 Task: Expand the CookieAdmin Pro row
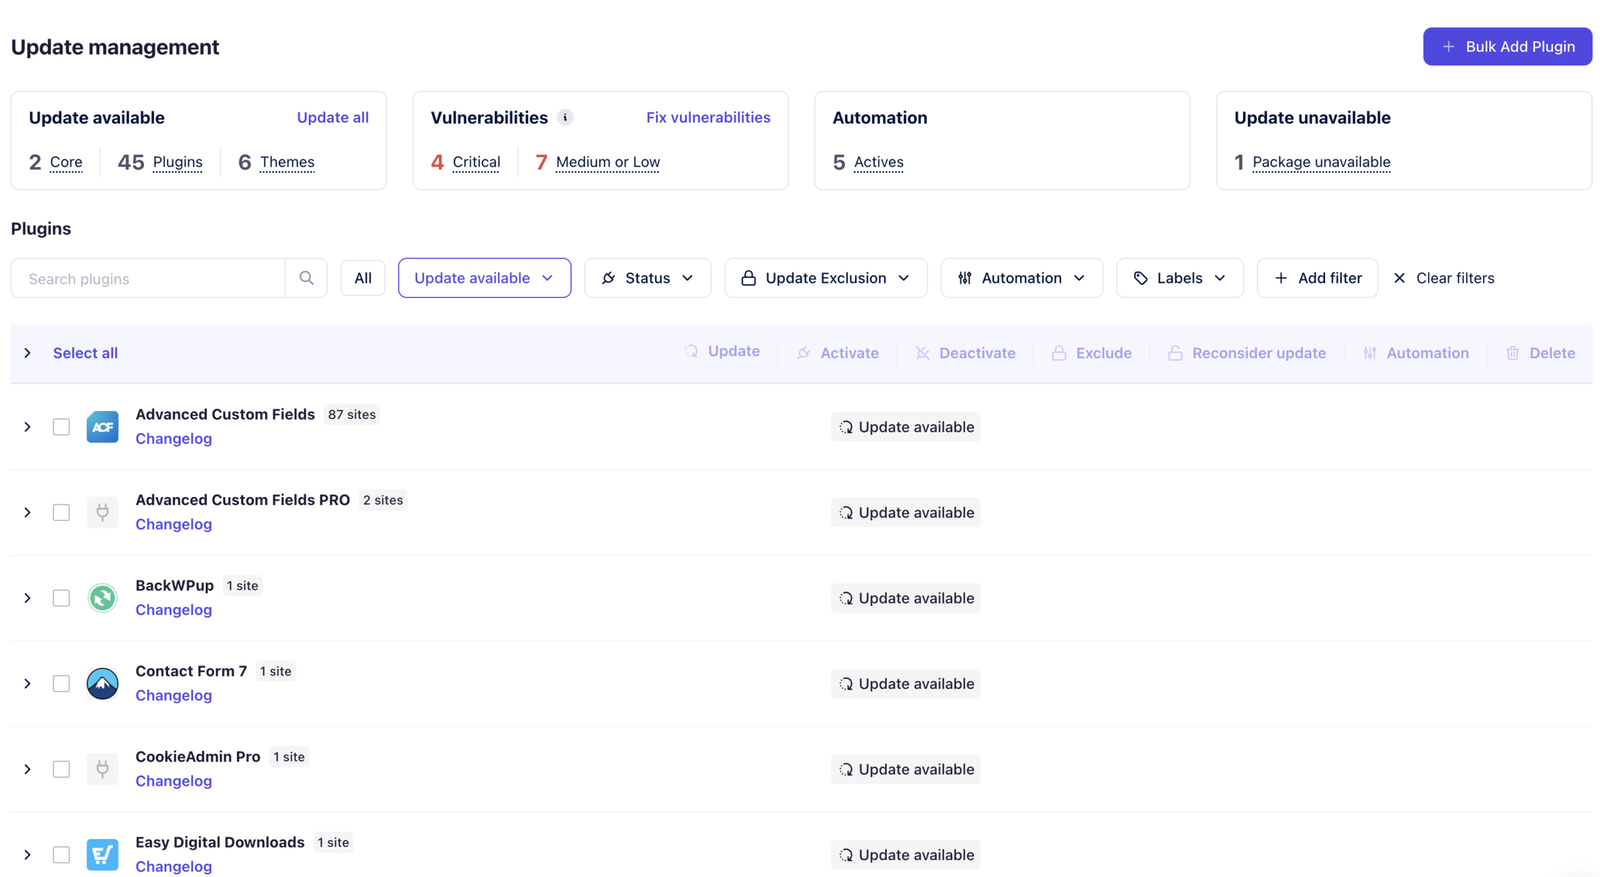27,769
